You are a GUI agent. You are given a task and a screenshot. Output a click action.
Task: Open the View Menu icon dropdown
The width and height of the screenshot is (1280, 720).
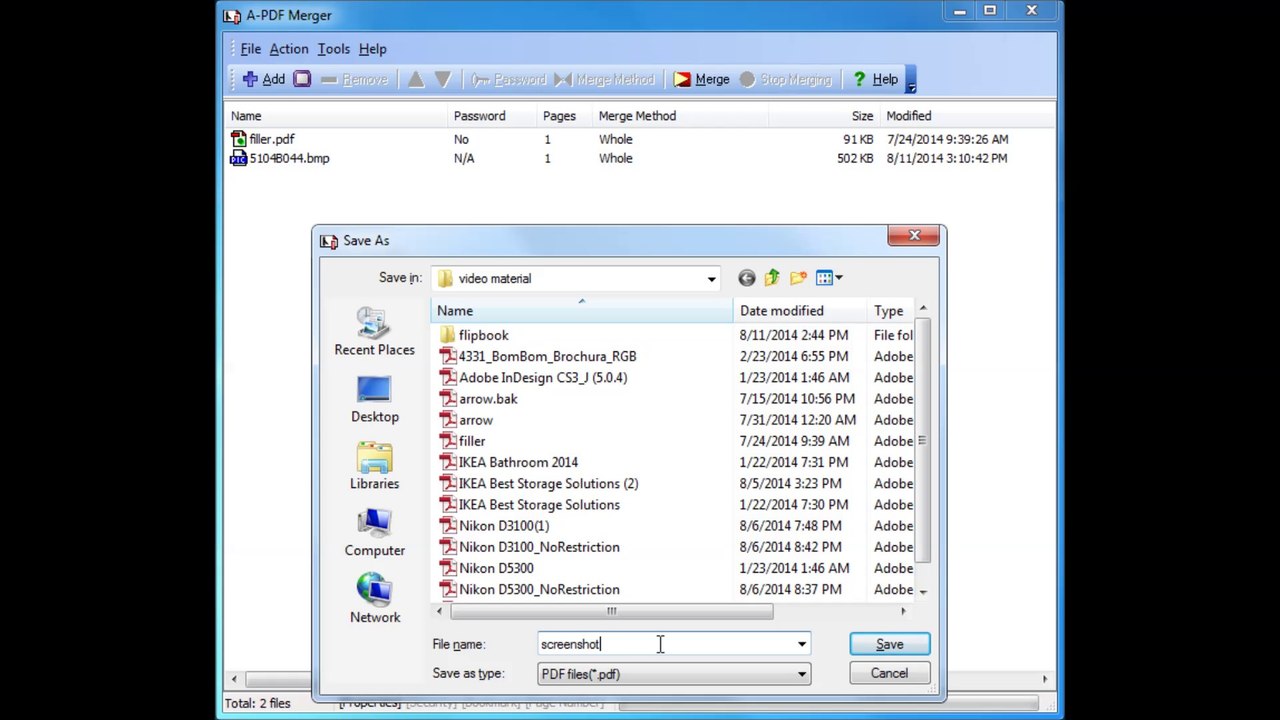[x=829, y=278]
